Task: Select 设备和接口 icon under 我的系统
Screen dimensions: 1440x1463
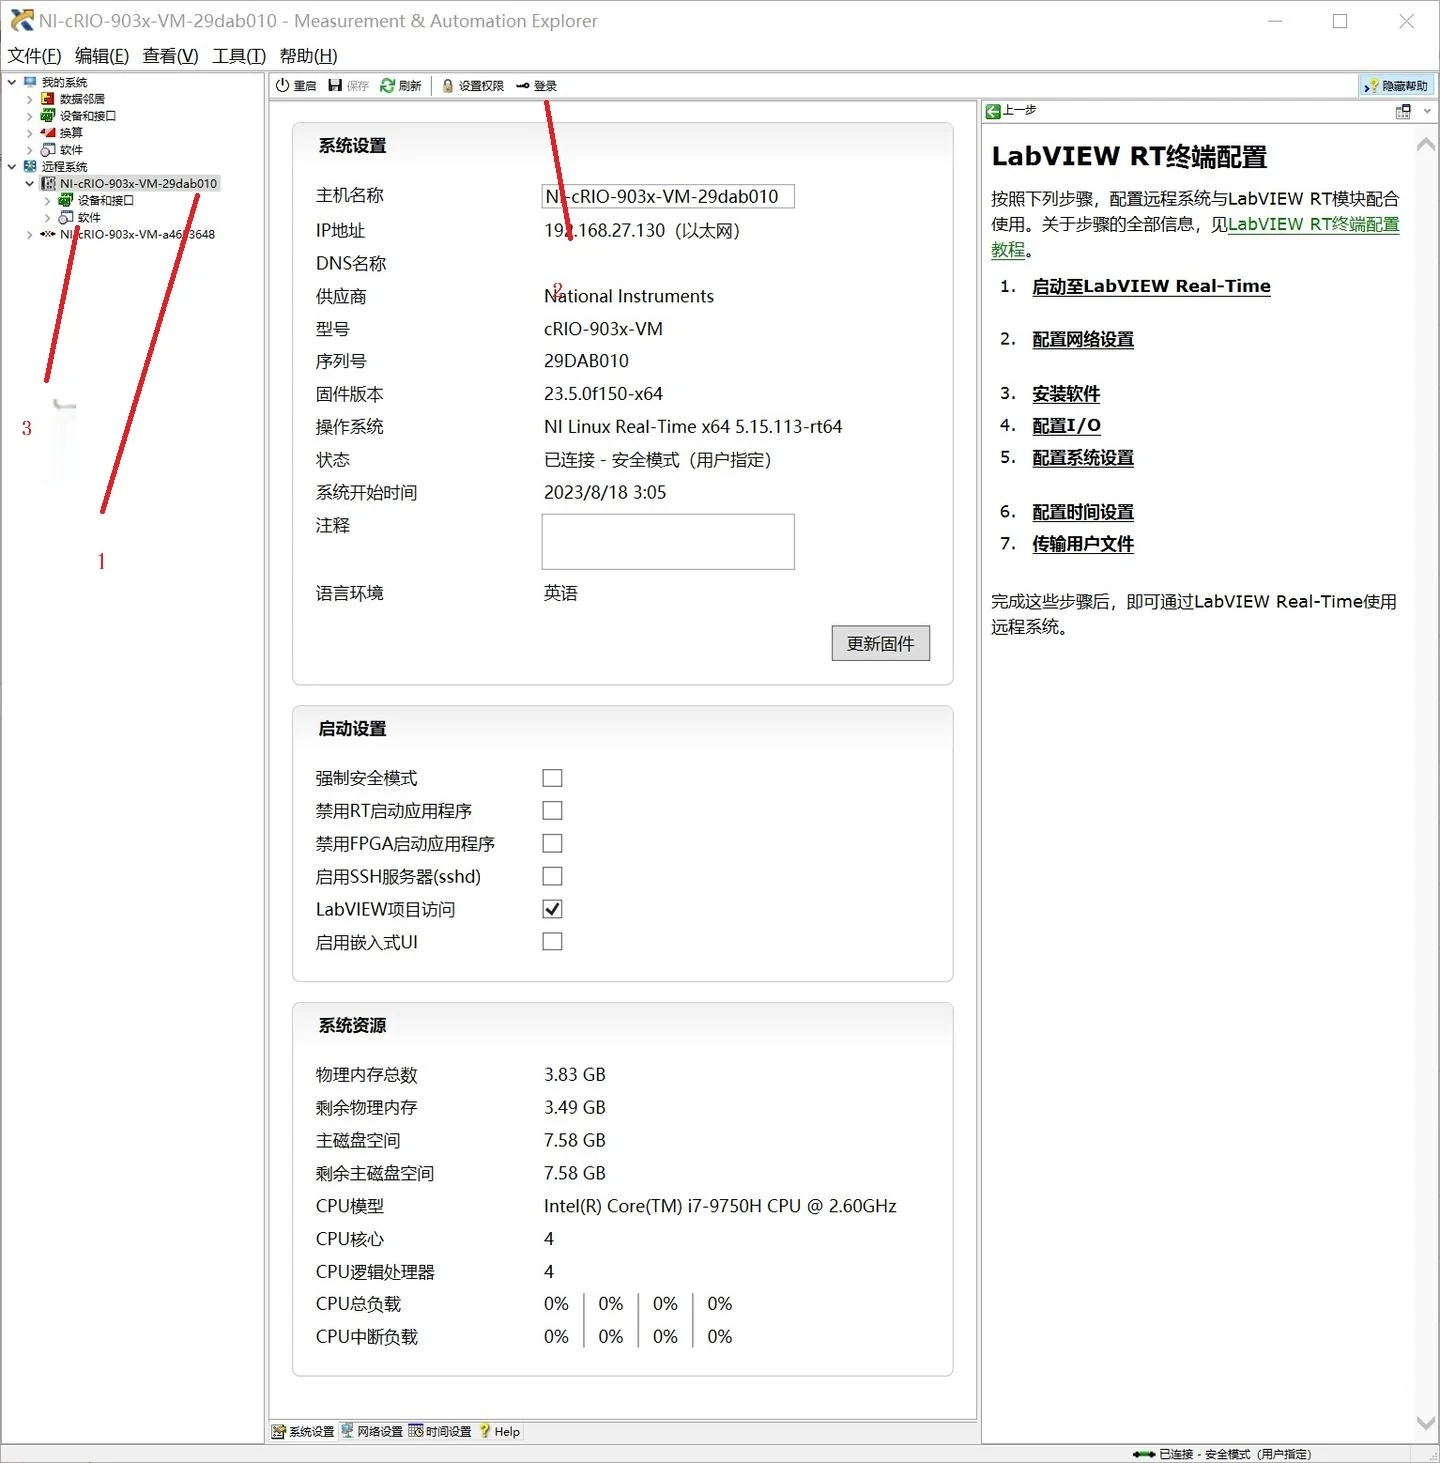Action: tap(47, 116)
